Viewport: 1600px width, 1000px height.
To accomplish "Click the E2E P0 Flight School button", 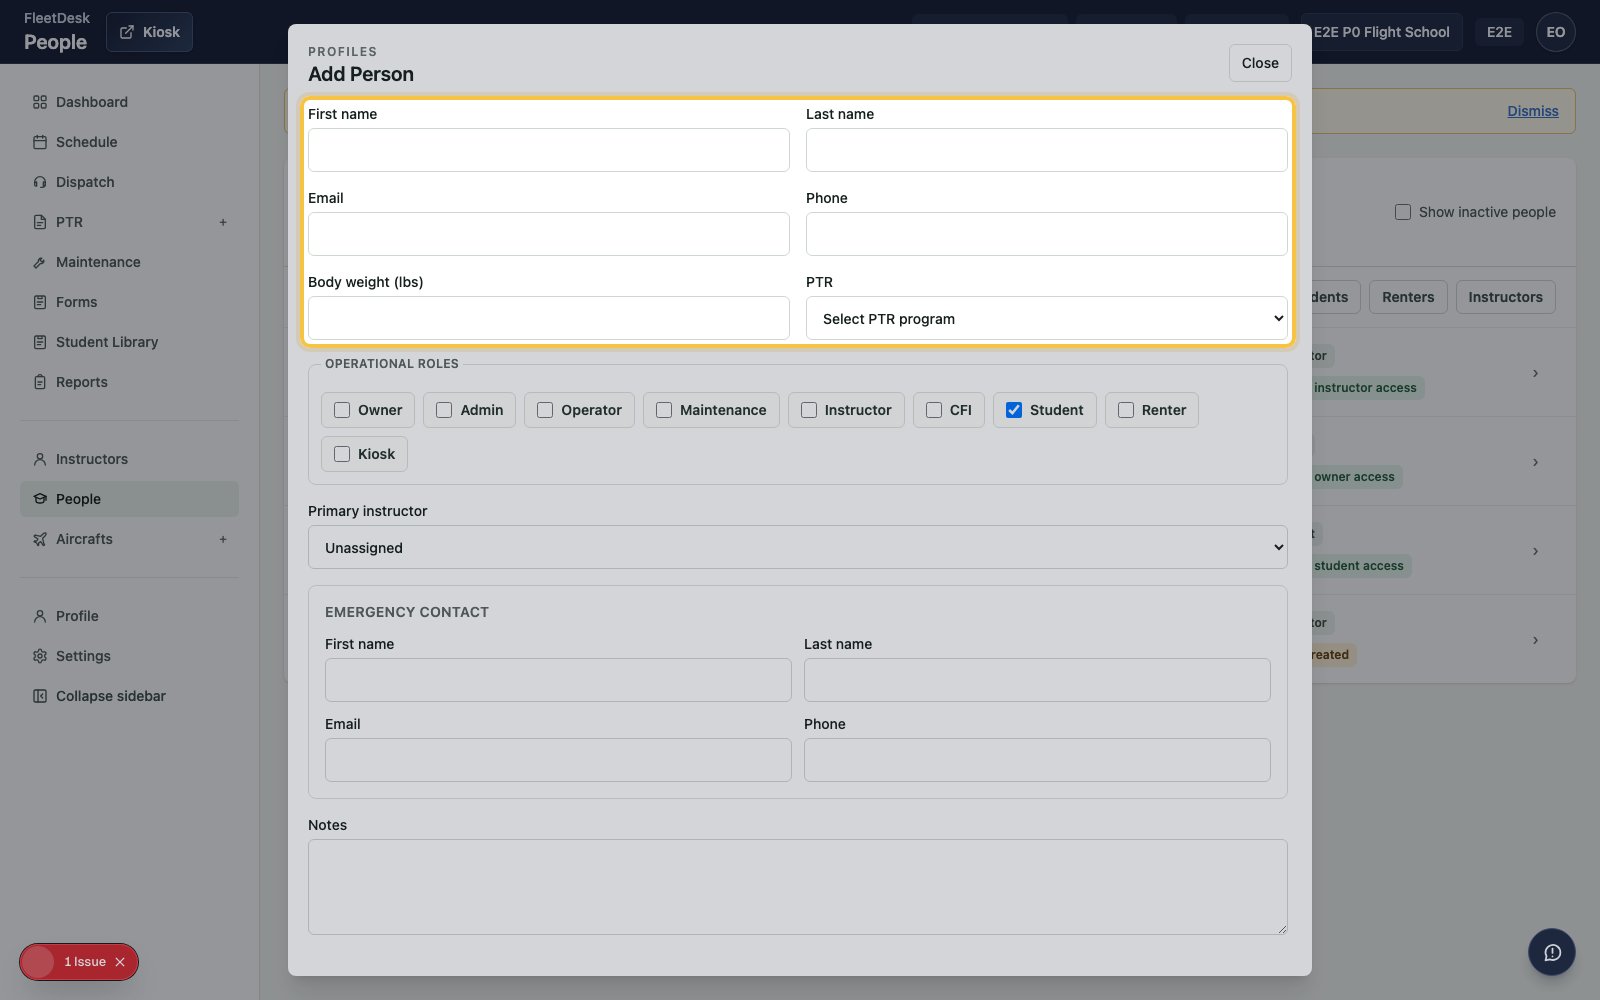I will click(x=1381, y=32).
